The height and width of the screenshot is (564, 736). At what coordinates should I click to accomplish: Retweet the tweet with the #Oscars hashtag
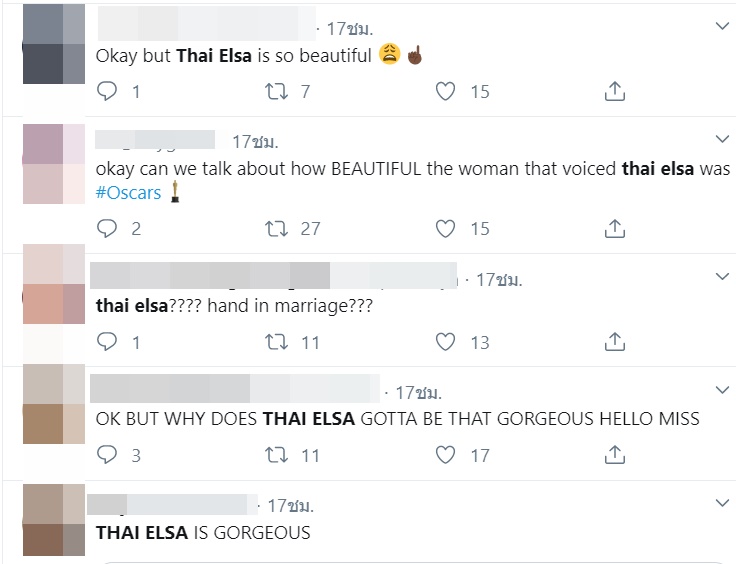click(x=274, y=228)
